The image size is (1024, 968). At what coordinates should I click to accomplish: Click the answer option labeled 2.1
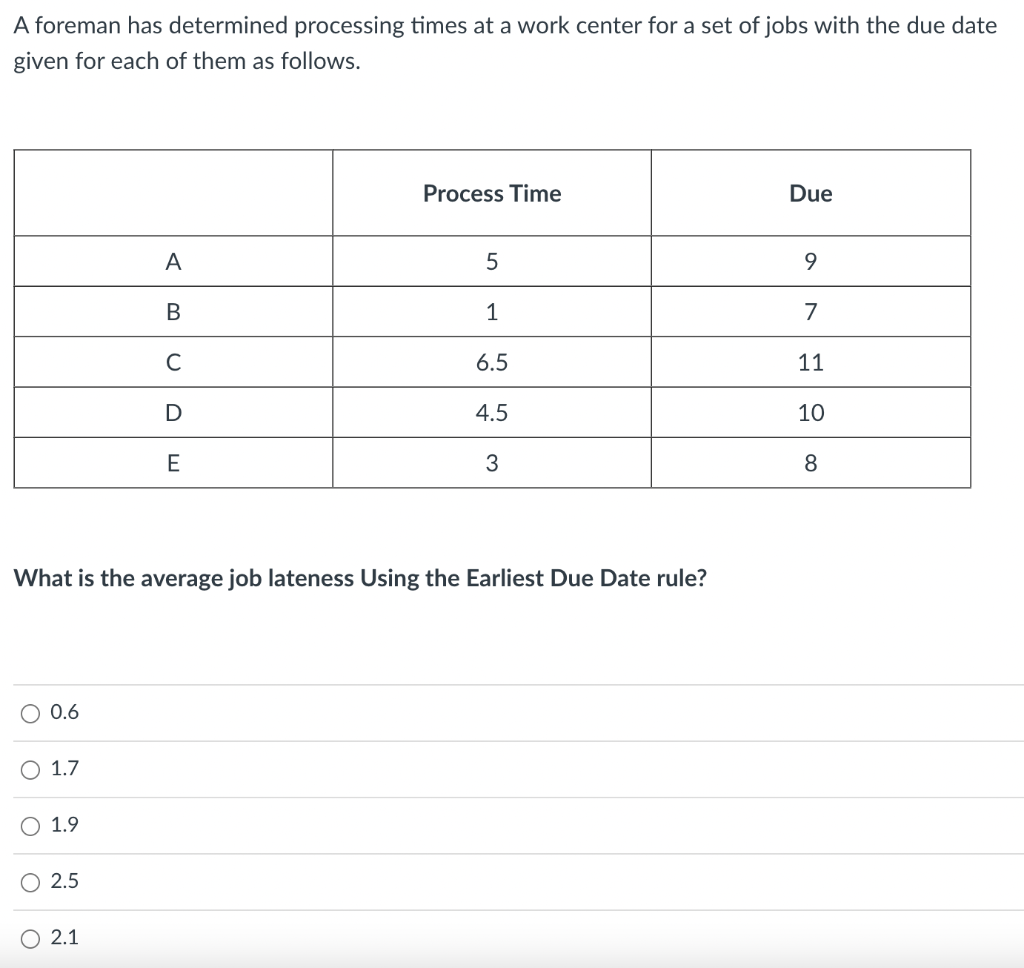pyautogui.click(x=63, y=937)
